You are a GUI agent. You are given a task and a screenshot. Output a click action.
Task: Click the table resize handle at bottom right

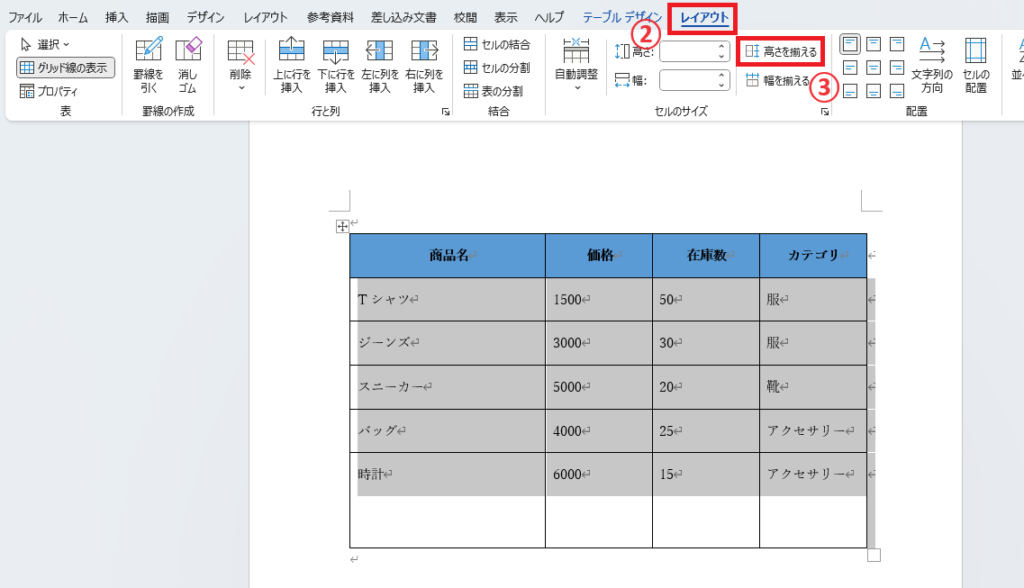pos(874,555)
